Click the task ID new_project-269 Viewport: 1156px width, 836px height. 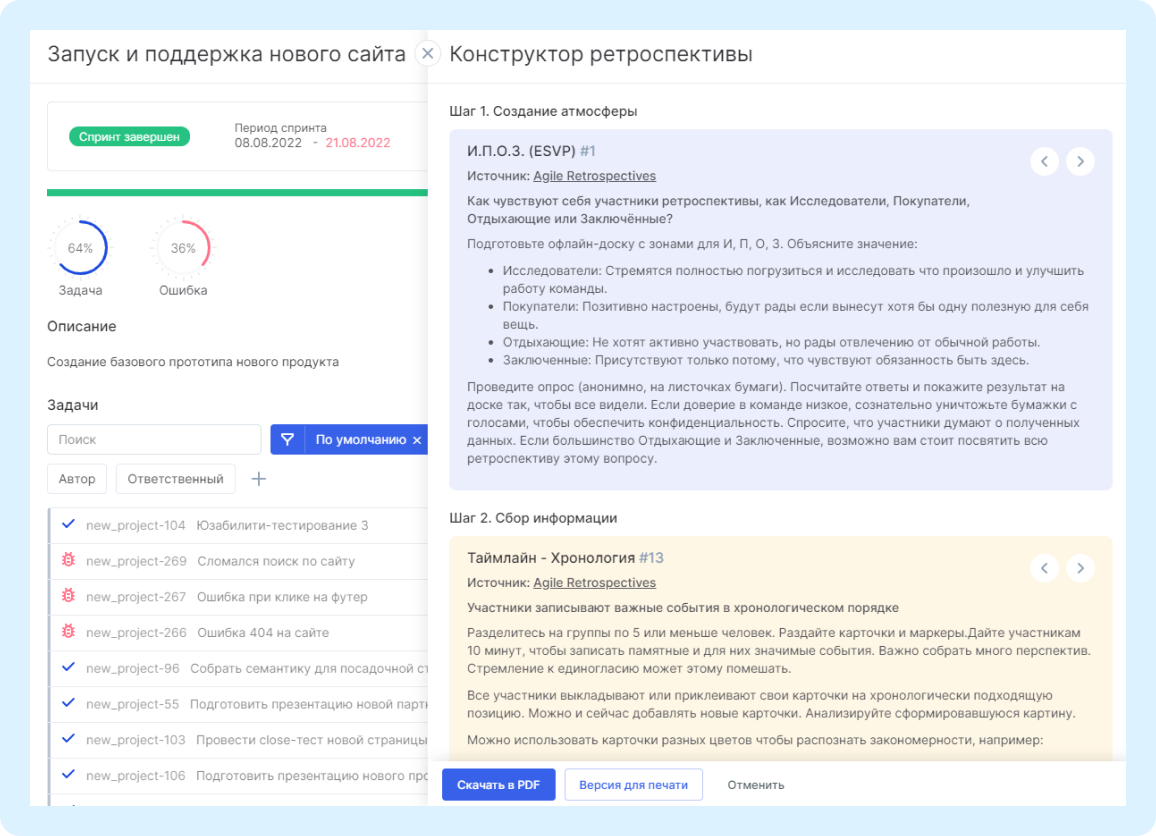(x=136, y=562)
